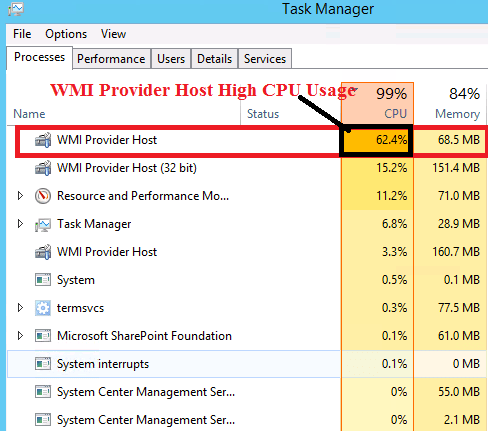Switch to the Performance tab
The width and height of the screenshot is (488, 431).
pyautogui.click(x=111, y=59)
